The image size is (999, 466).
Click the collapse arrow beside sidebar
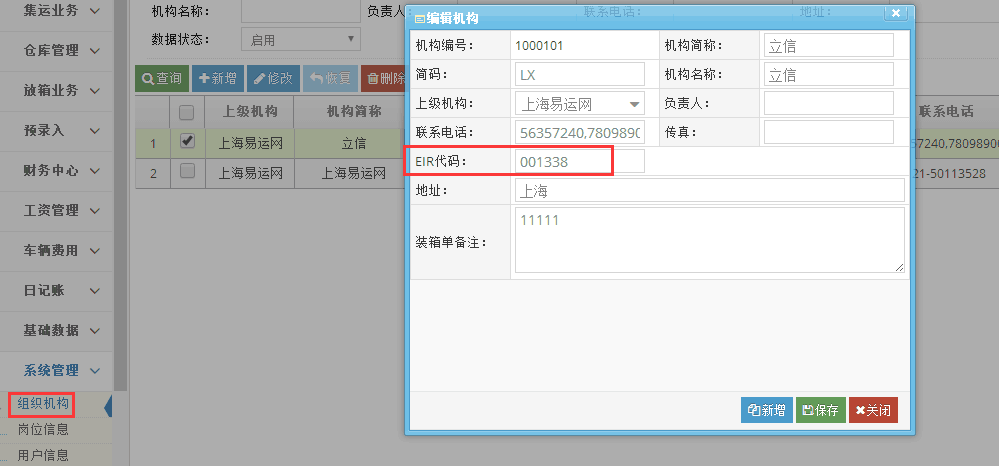108,405
